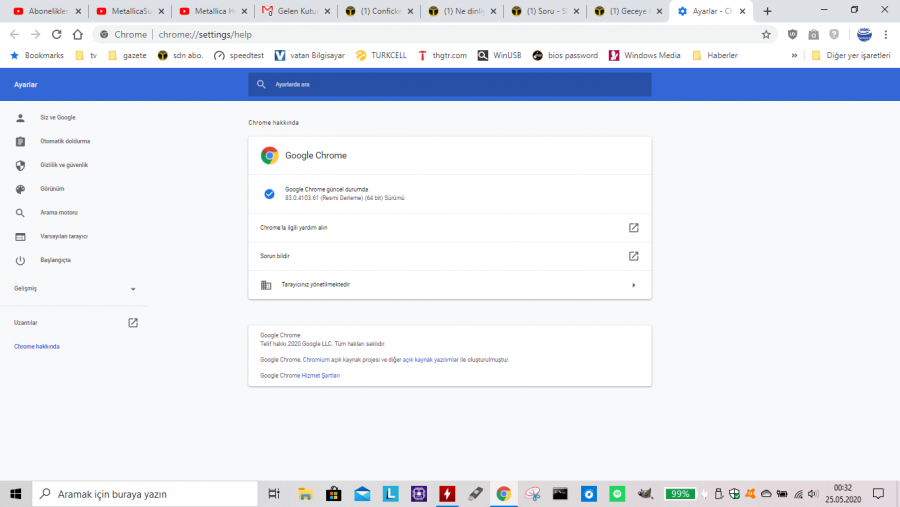The image size is (900, 507).
Task: Open the Windows Start menu
Action: tap(15, 494)
